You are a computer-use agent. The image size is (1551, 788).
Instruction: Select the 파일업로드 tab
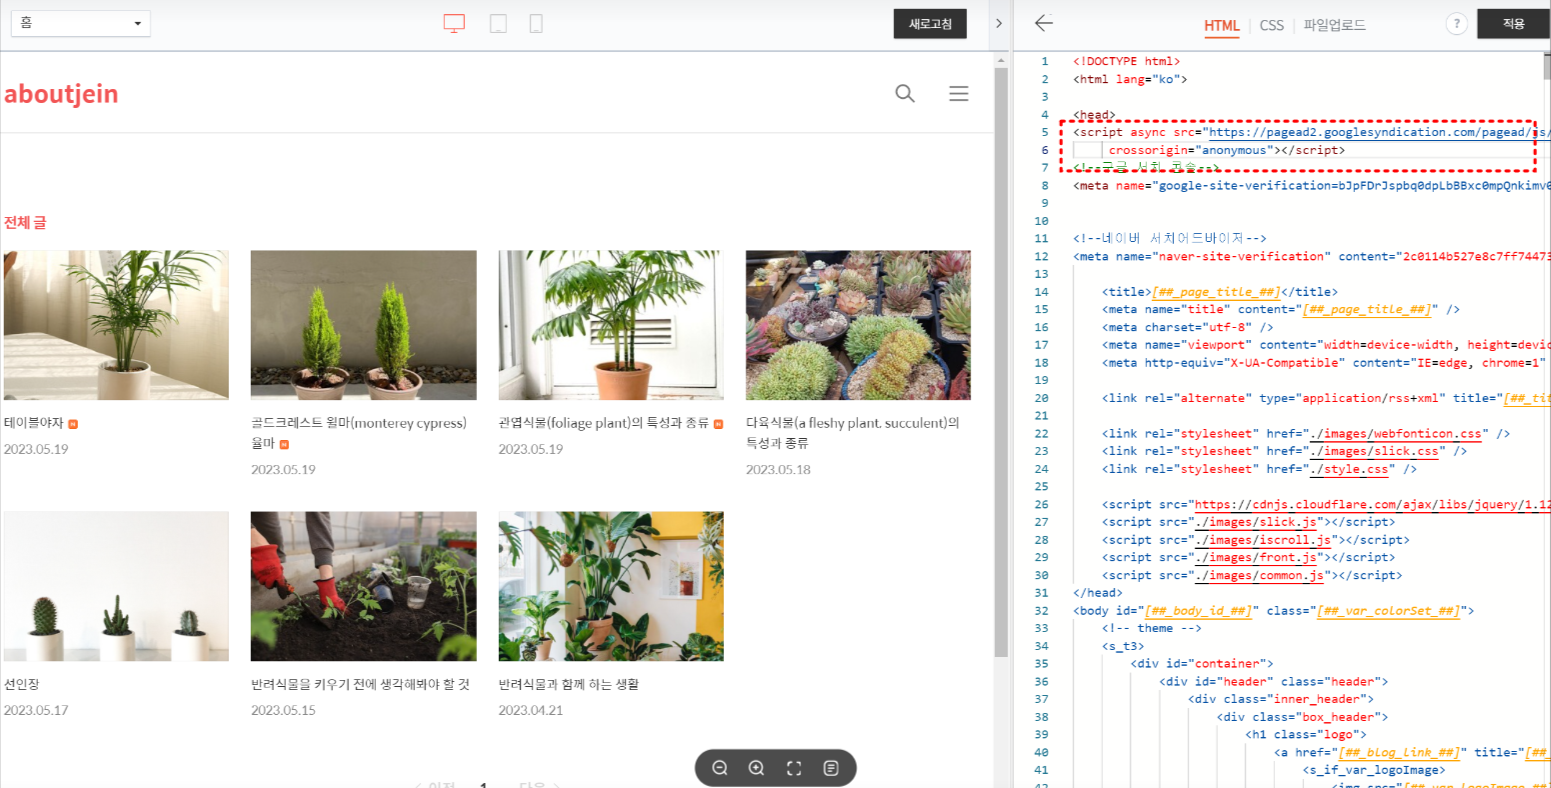click(1334, 25)
